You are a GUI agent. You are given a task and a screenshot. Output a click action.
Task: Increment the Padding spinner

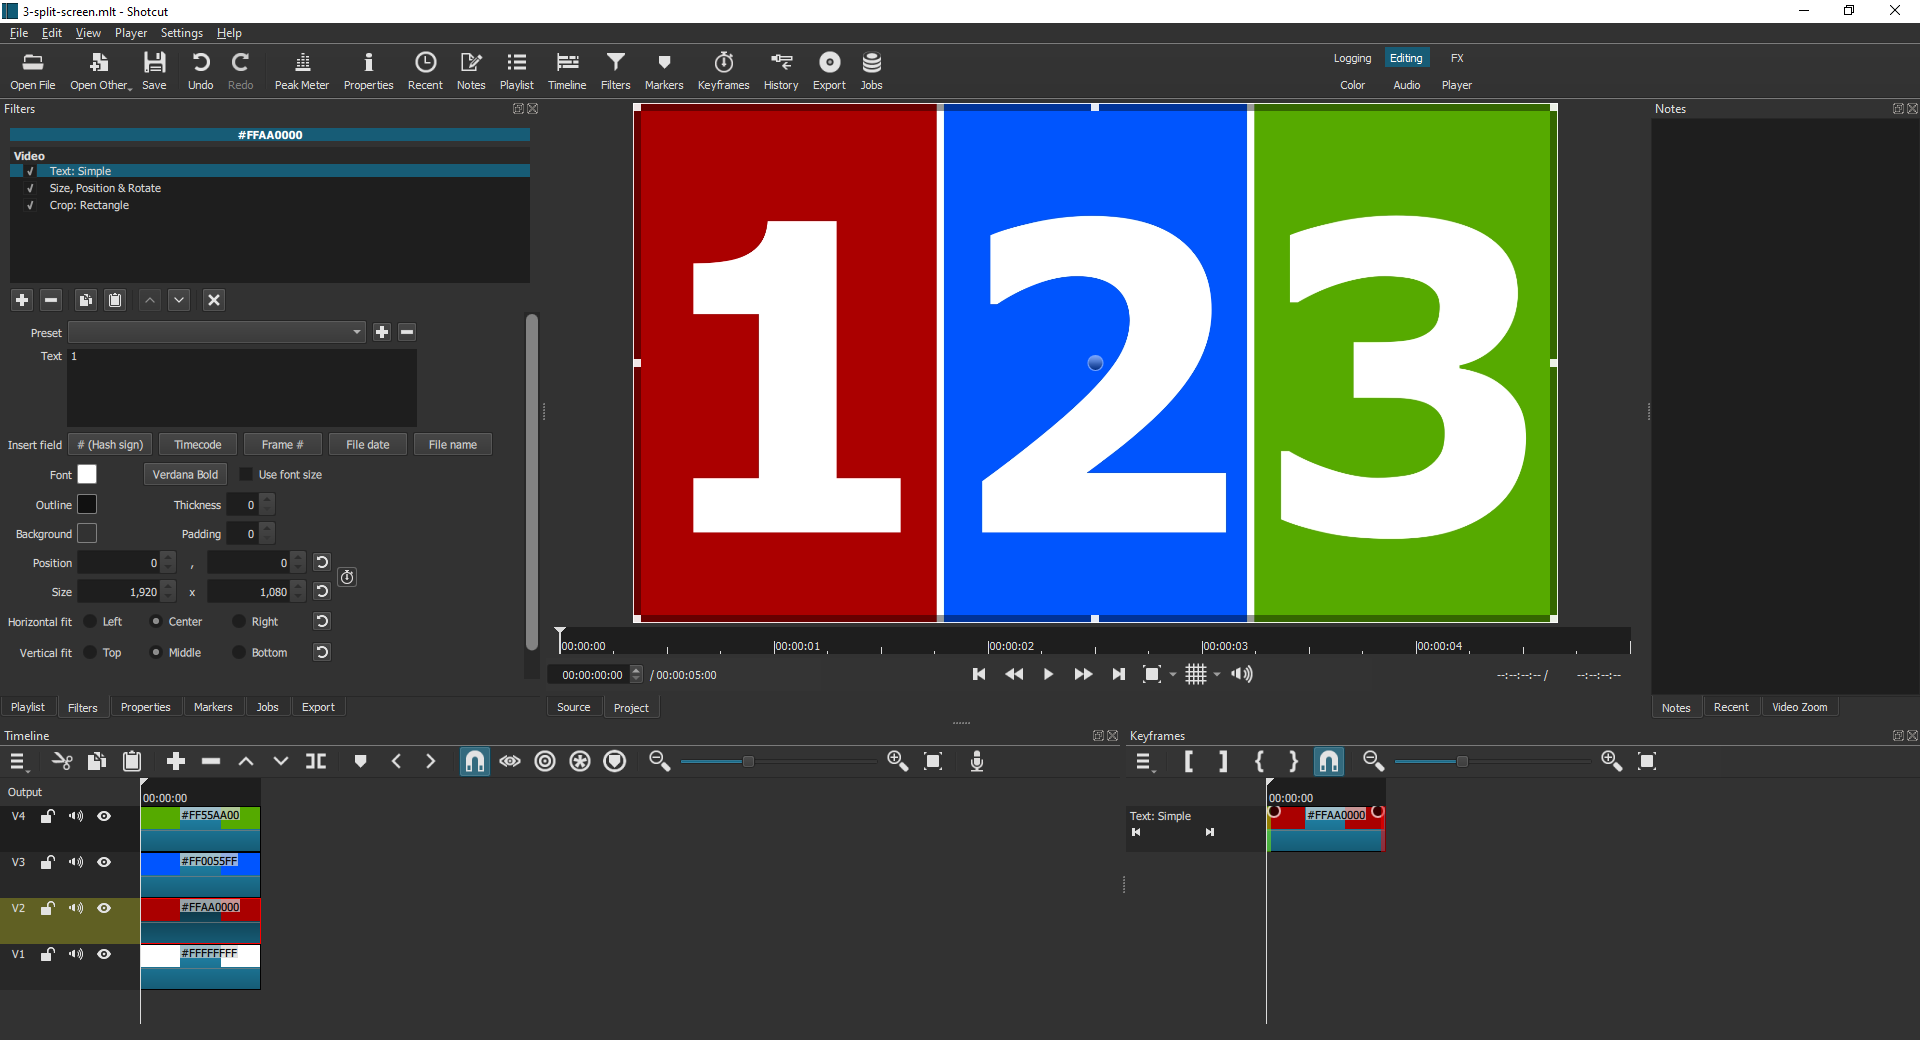(267, 529)
